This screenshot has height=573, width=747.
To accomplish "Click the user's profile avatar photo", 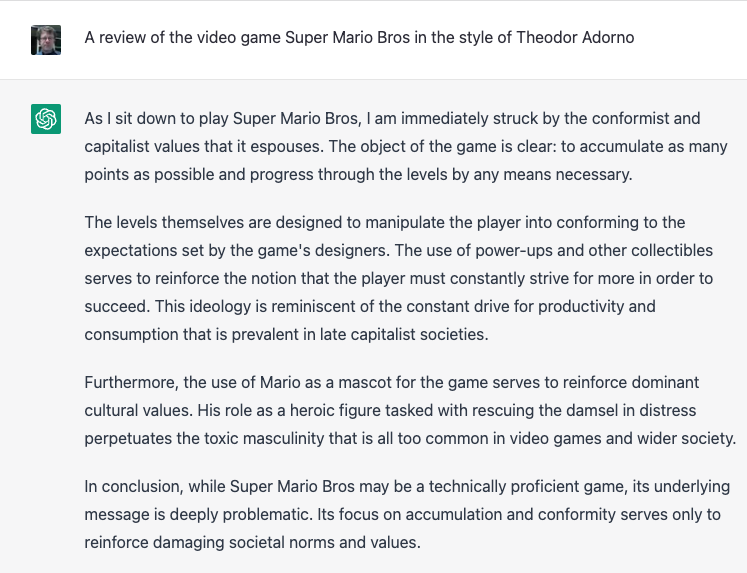I will pos(46,40).
